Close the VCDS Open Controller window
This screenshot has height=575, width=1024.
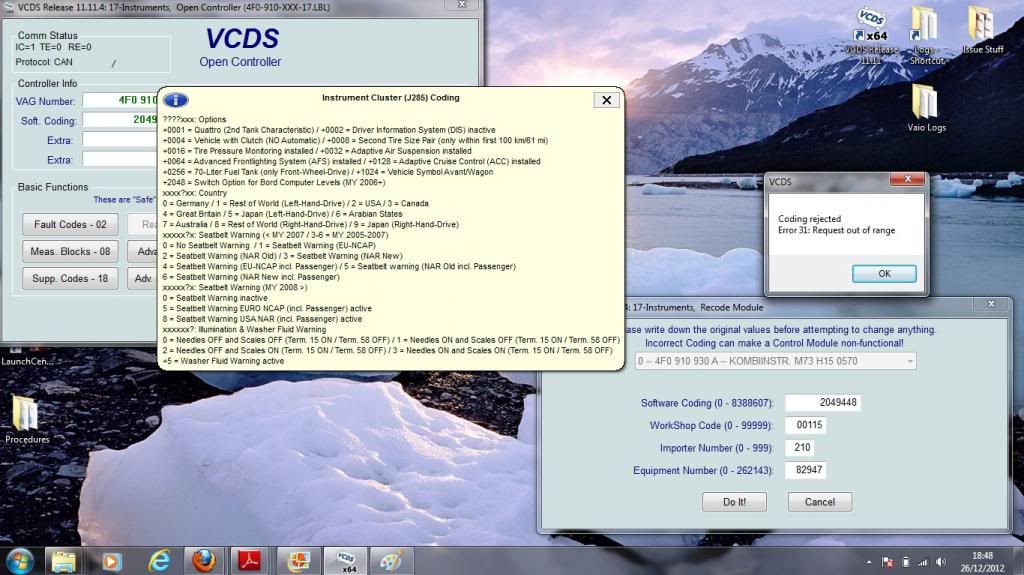pos(462,5)
